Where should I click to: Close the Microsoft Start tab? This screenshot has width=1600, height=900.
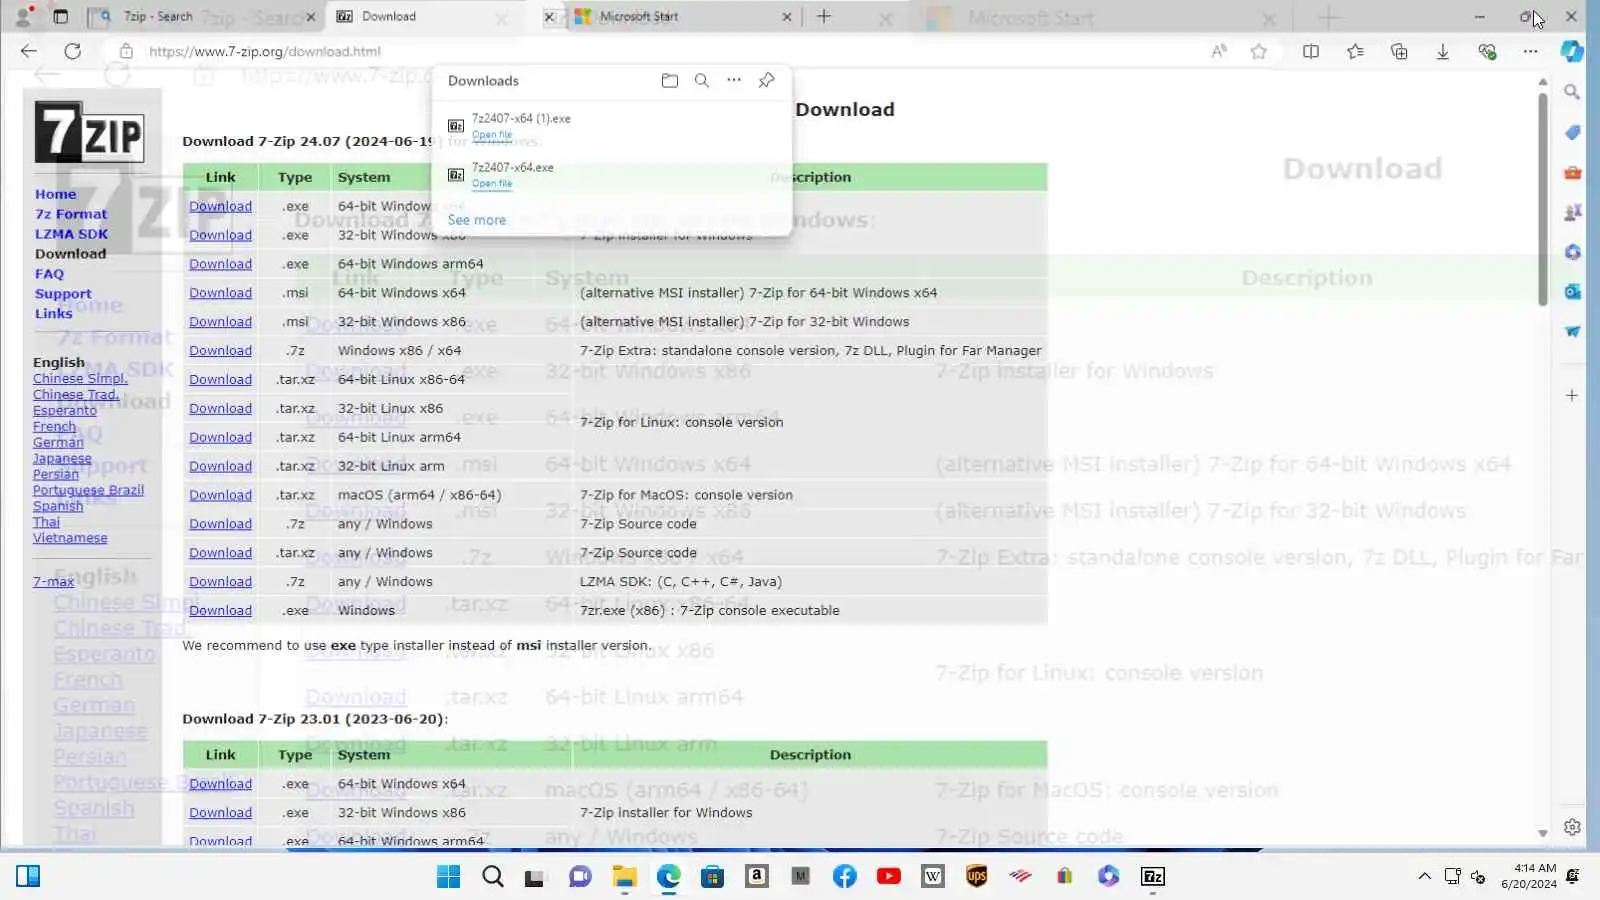click(x=786, y=17)
